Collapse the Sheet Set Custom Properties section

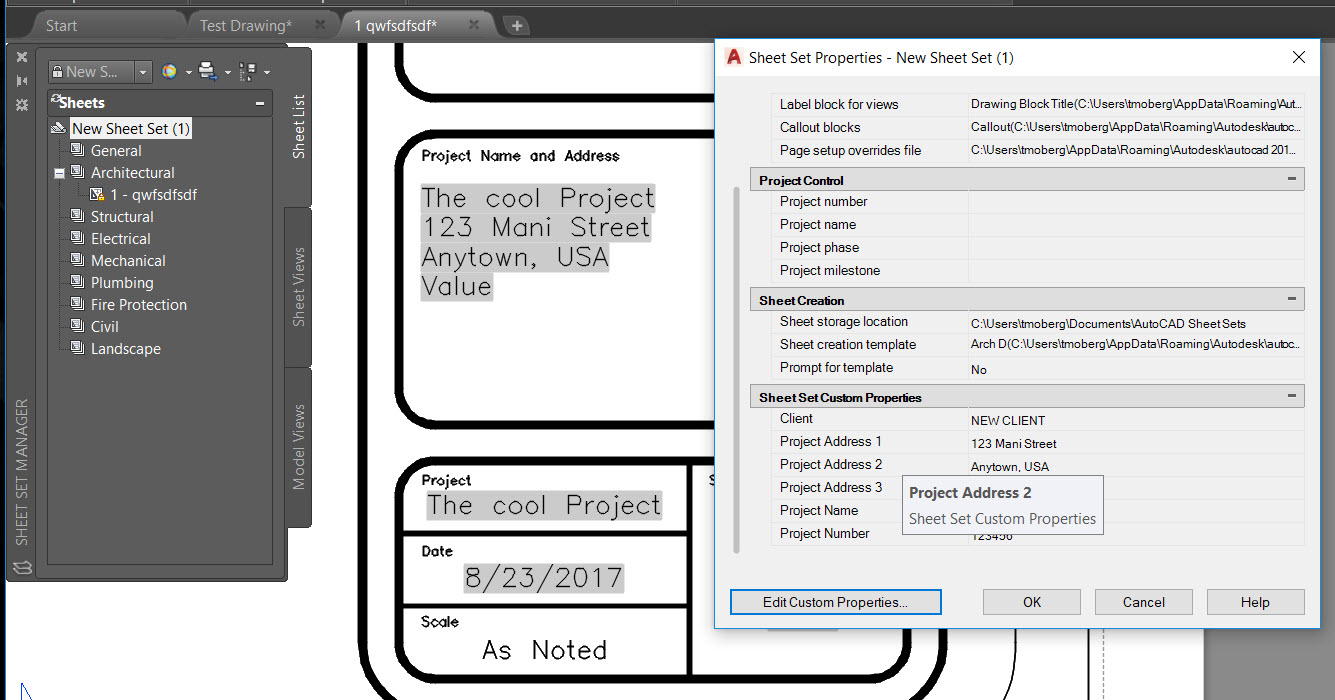1293,396
